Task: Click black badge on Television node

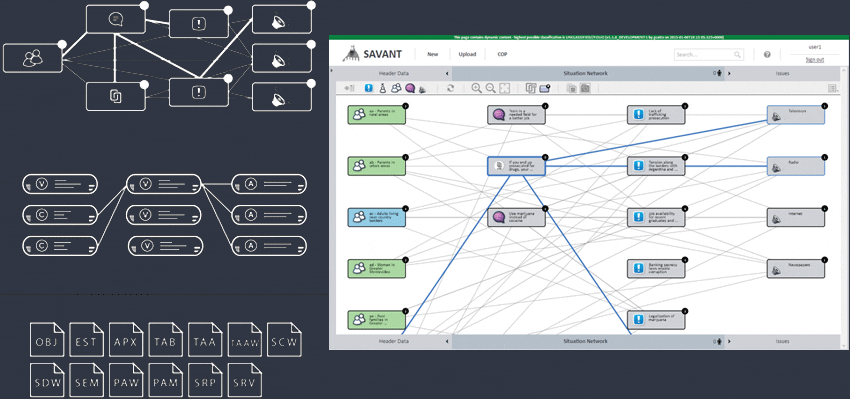Action: 825,106
